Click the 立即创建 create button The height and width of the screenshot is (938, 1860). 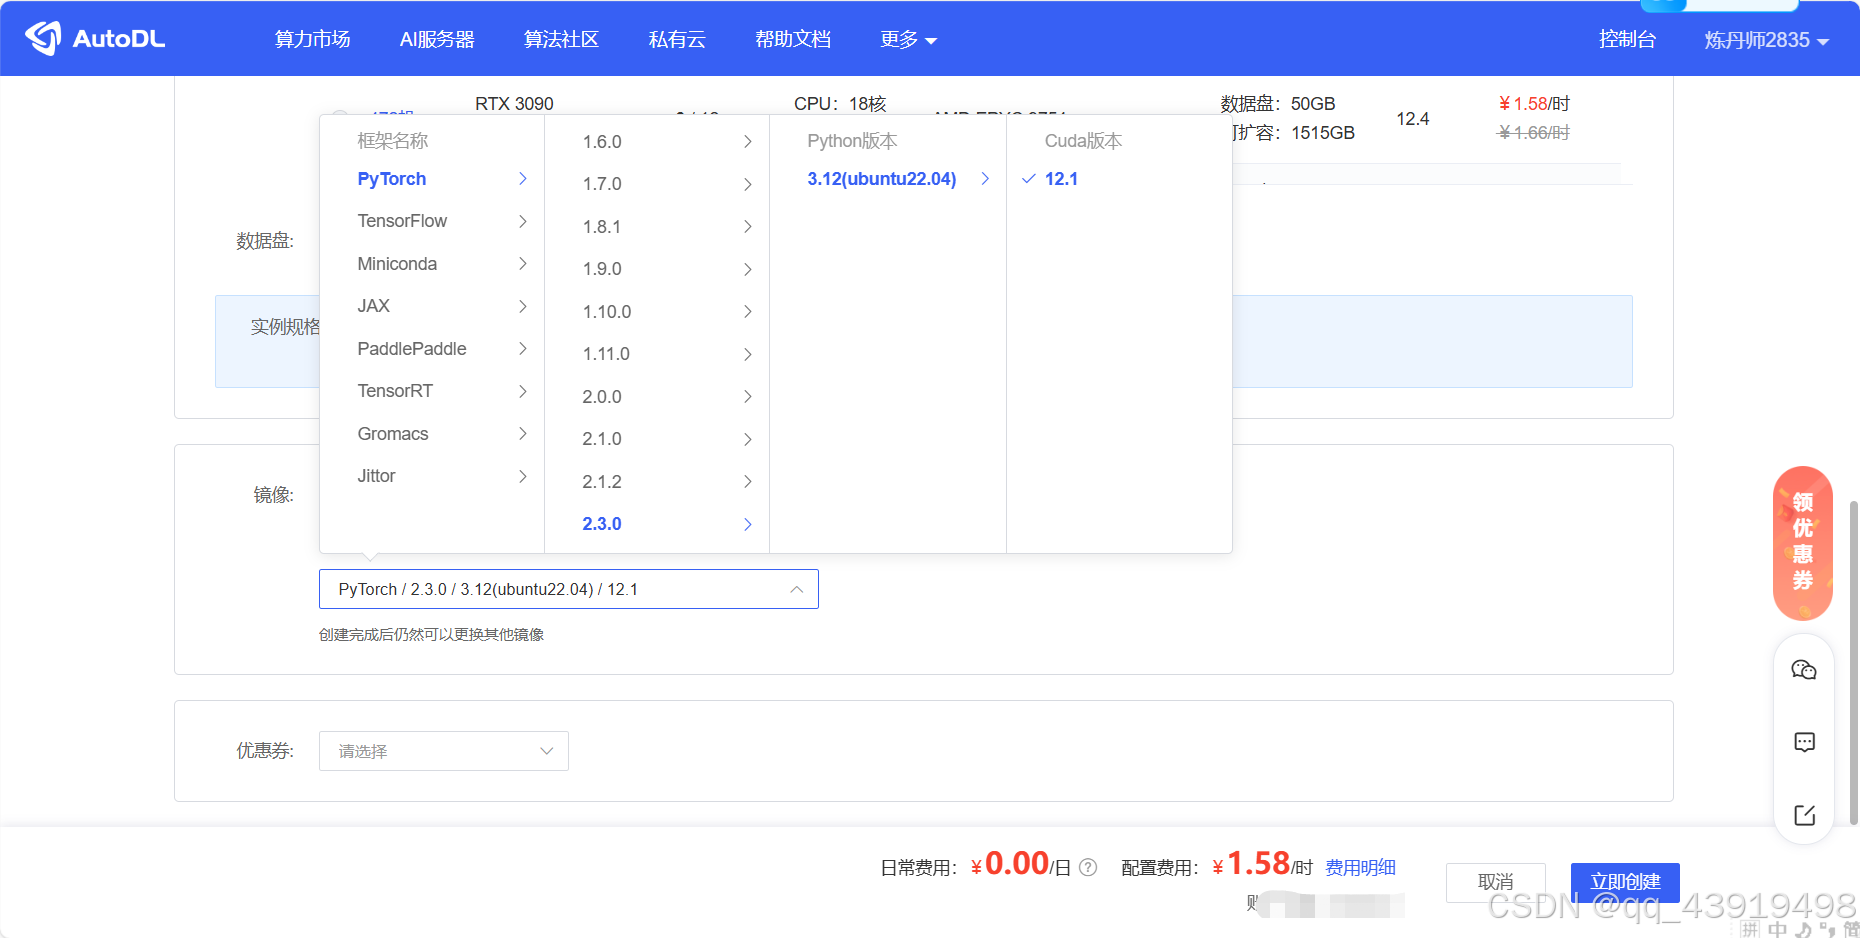(1625, 882)
